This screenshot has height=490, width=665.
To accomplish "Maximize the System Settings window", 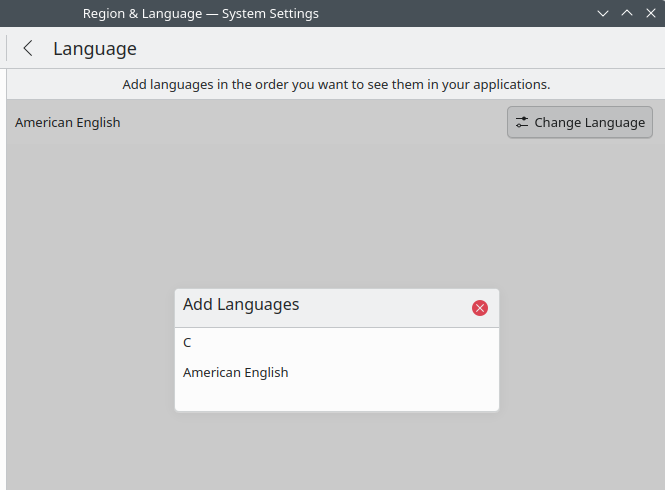I will (x=626, y=14).
